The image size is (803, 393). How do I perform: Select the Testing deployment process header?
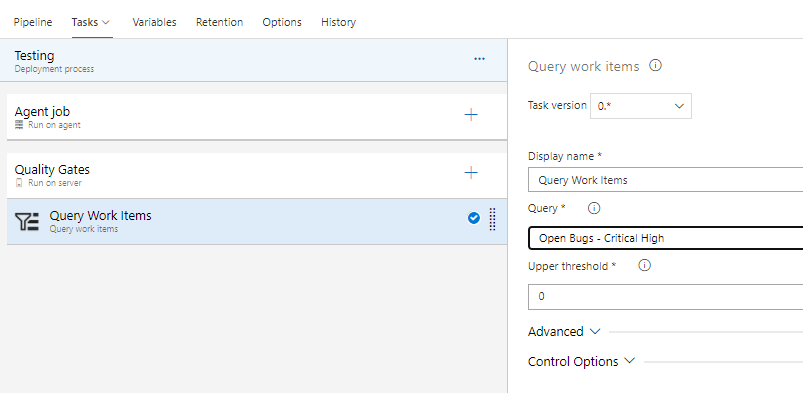(253, 60)
